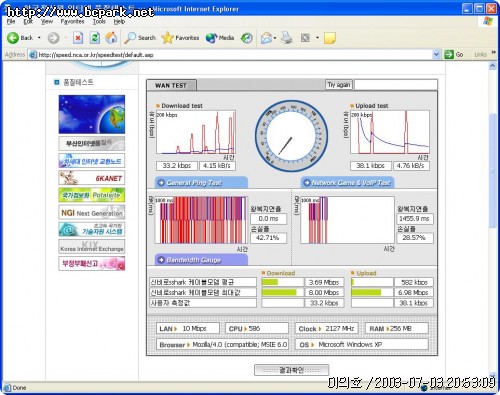The image size is (500, 395).
Task: Click the Edit page toolbar icon
Action: (305, 38)
